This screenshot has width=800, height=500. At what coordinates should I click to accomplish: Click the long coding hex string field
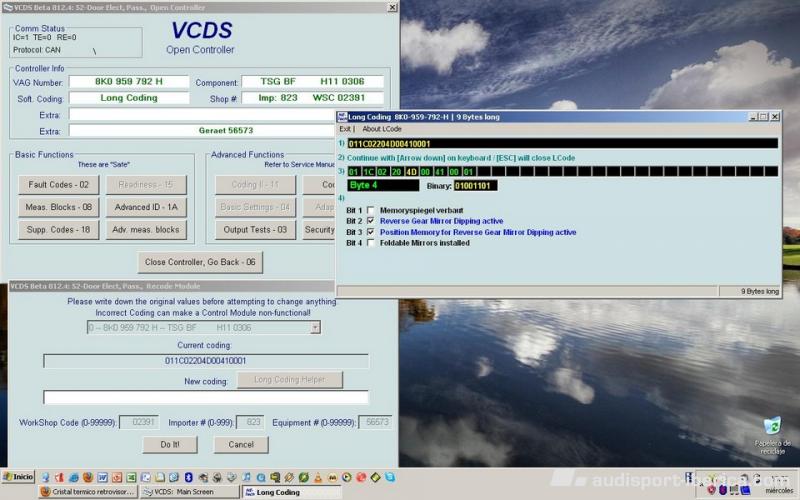[562, 143]
